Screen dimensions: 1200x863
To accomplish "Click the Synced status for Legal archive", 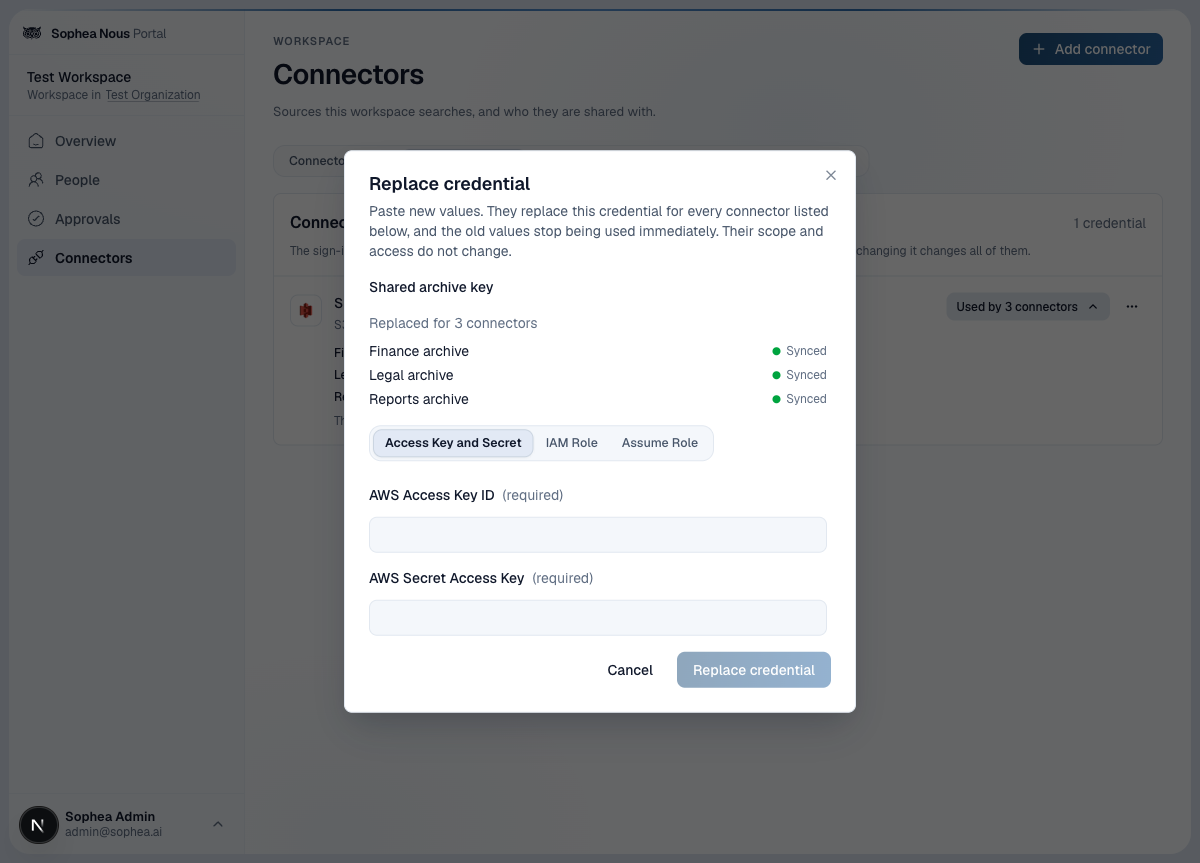I will coord(799,375).
